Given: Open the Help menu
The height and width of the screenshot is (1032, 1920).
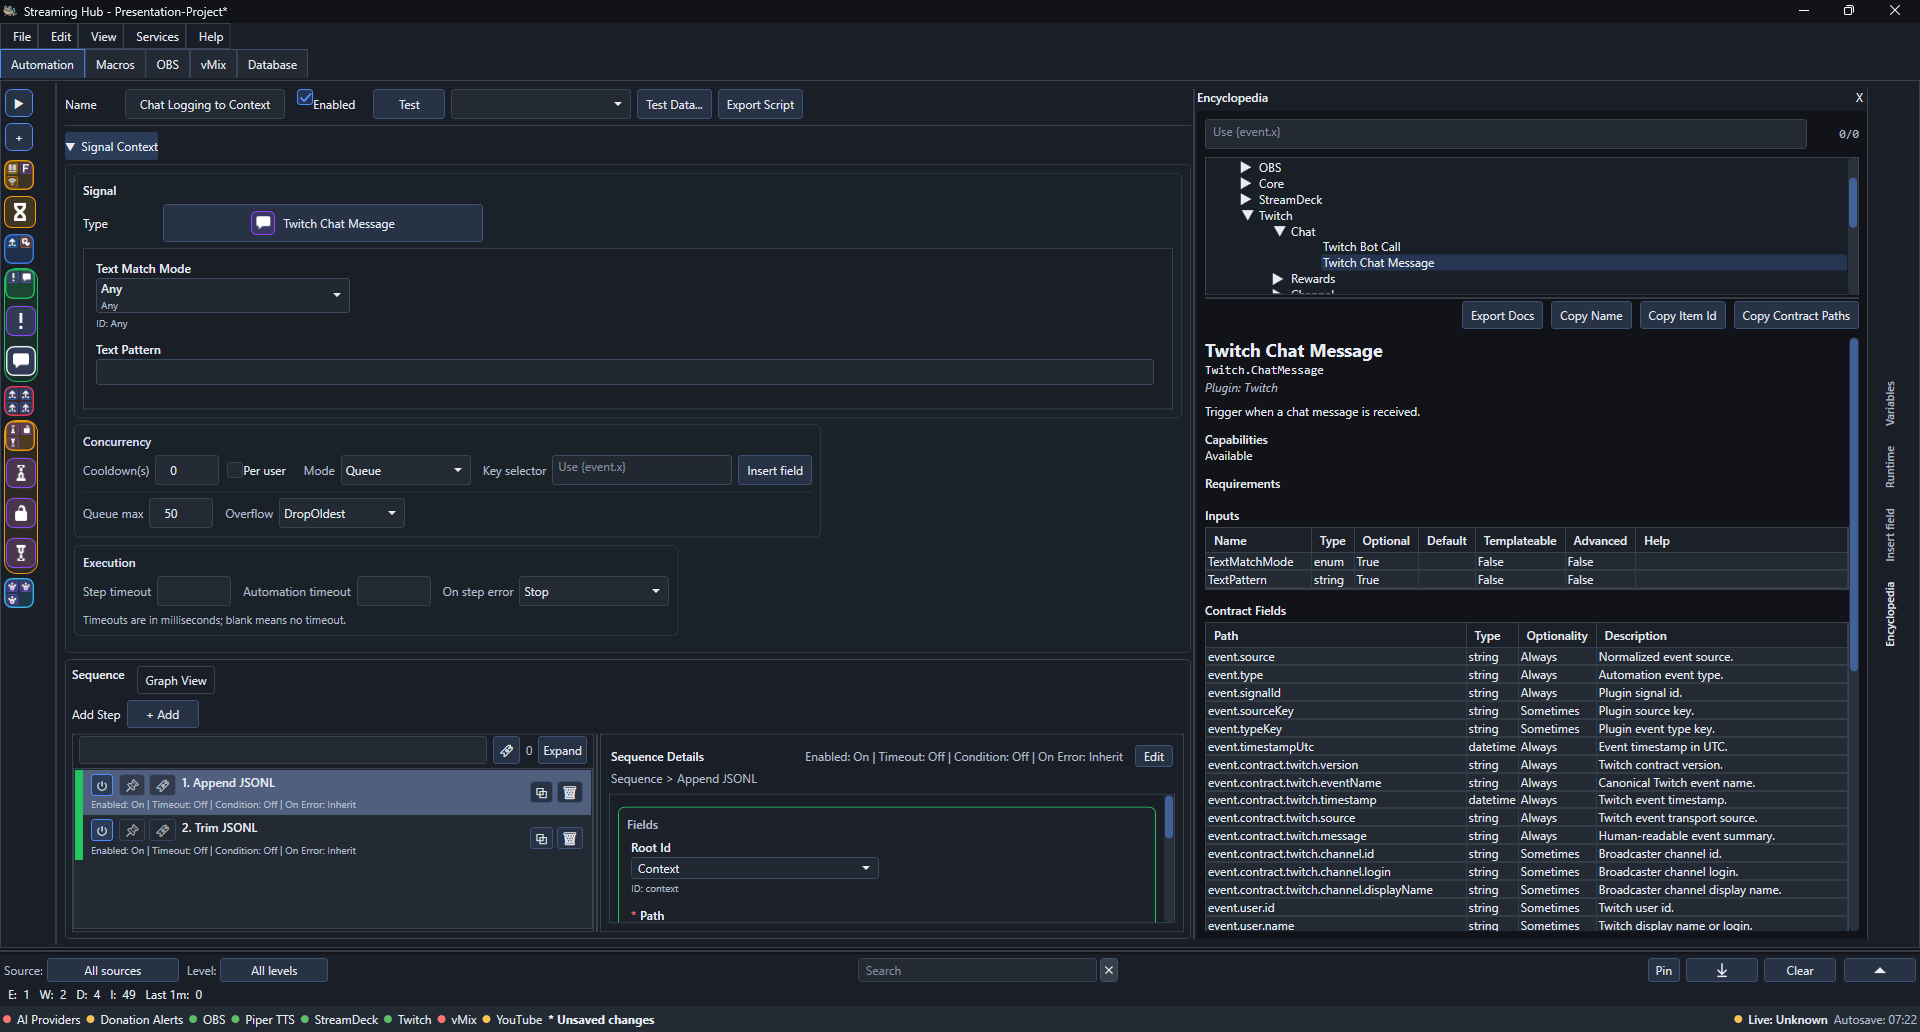Looking at the screenshot, I should pyautogui.click(x=211, y=37).
